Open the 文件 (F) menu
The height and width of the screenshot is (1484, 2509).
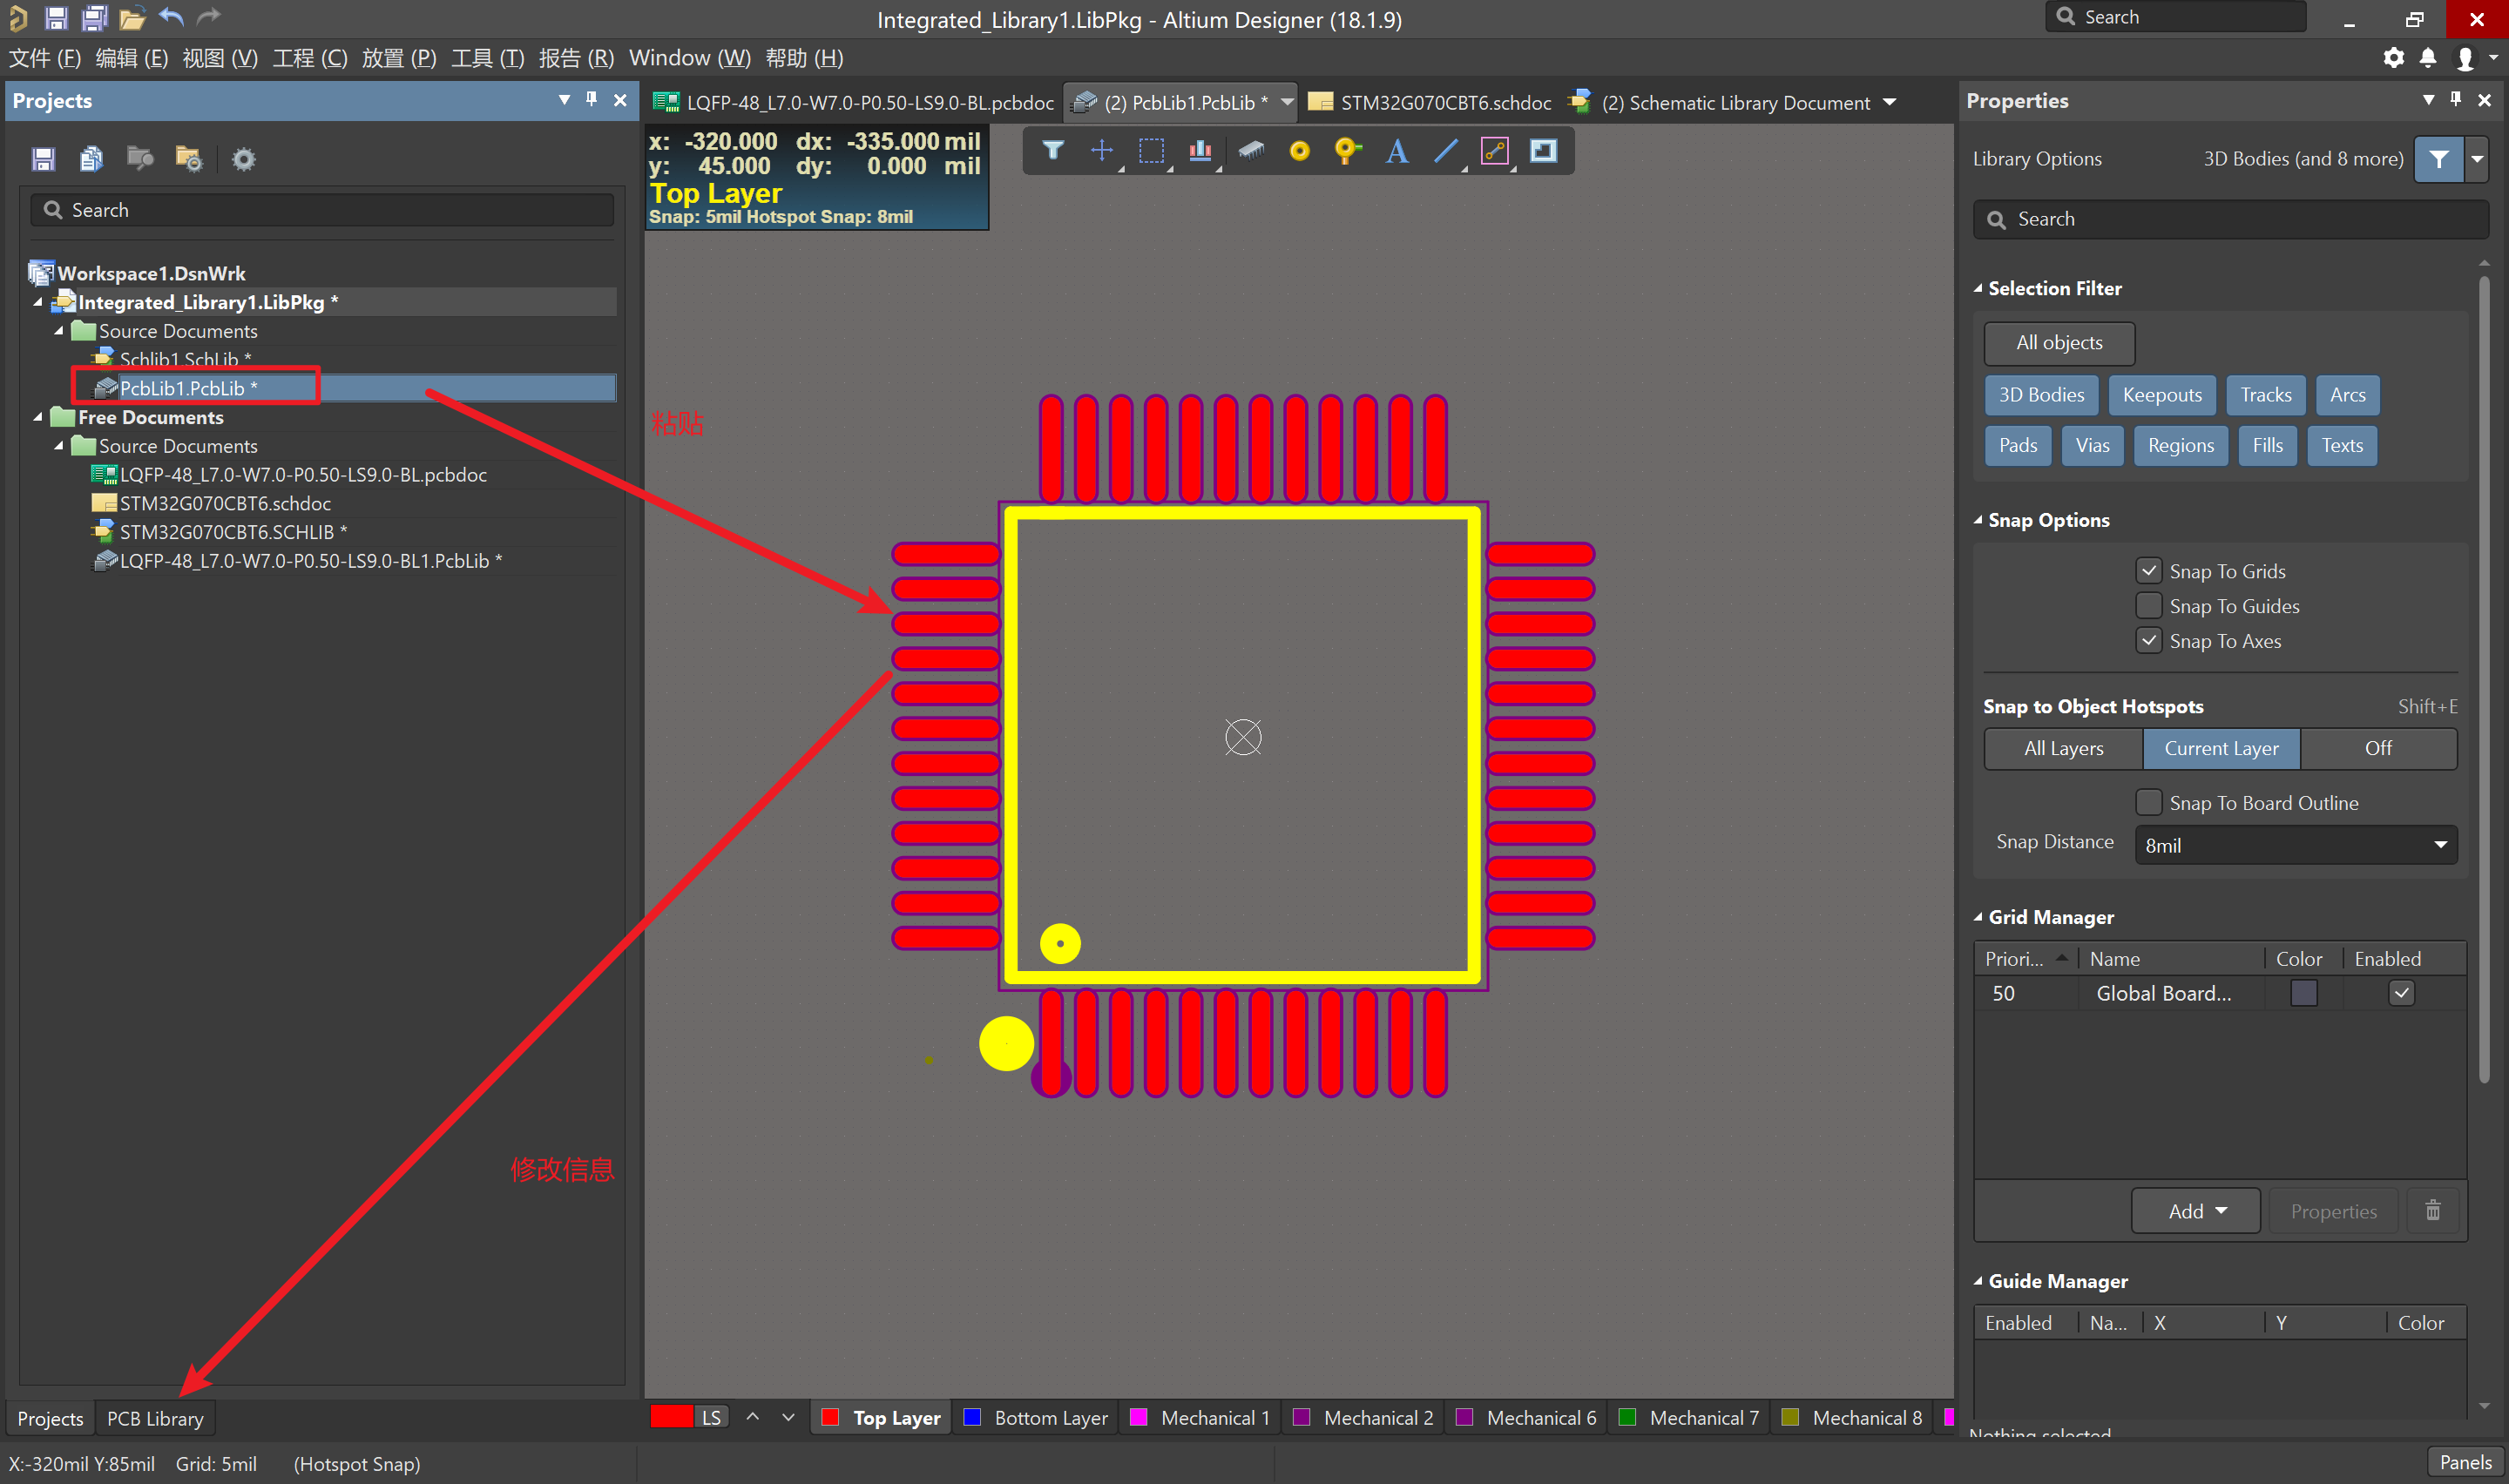coord(45,58)
